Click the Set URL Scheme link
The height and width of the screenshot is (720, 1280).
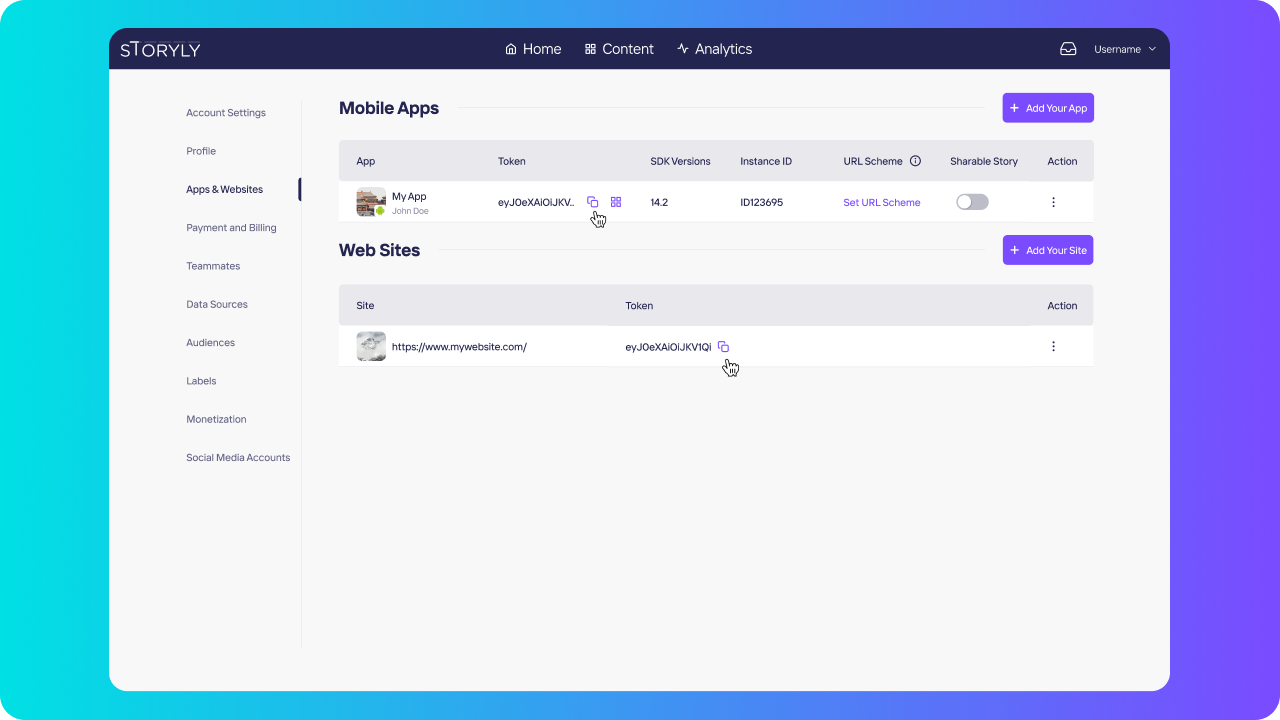[882, 202]
